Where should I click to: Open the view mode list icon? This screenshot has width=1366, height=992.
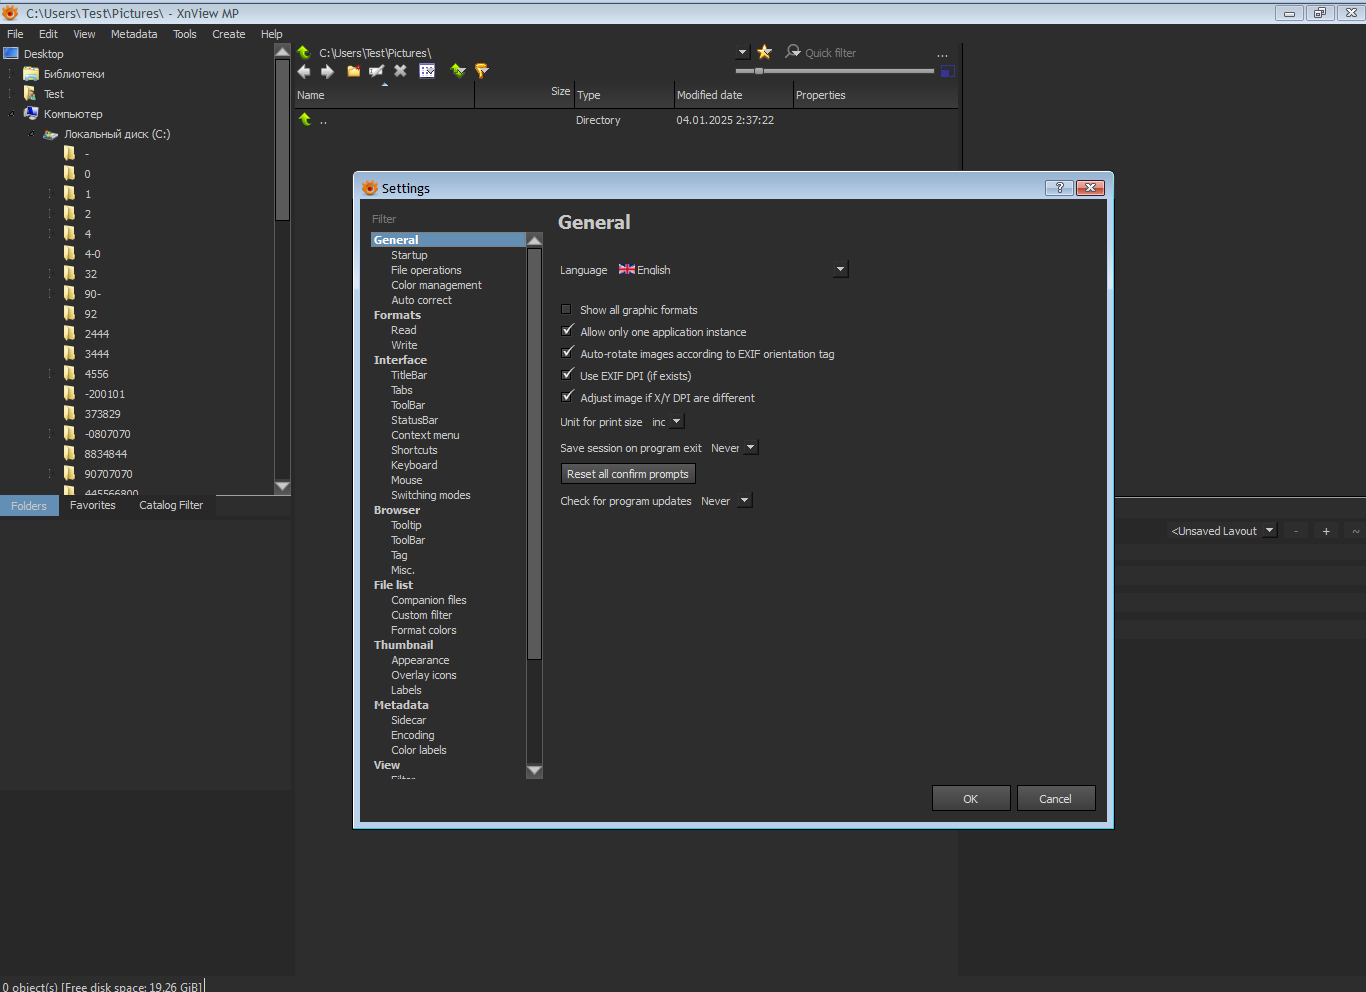point(427,71)
